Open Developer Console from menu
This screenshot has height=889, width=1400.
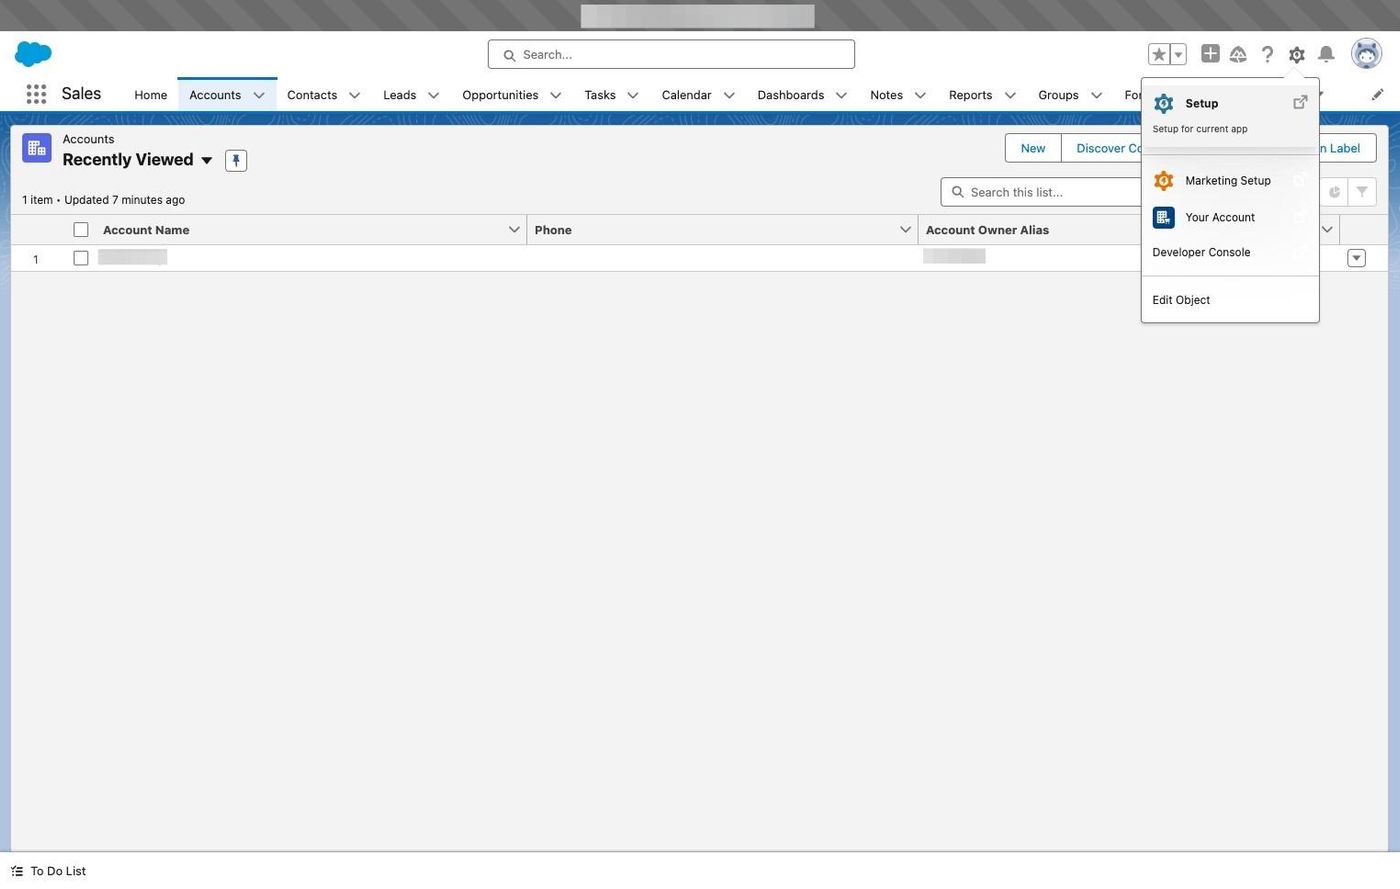tap(1230, 252)
